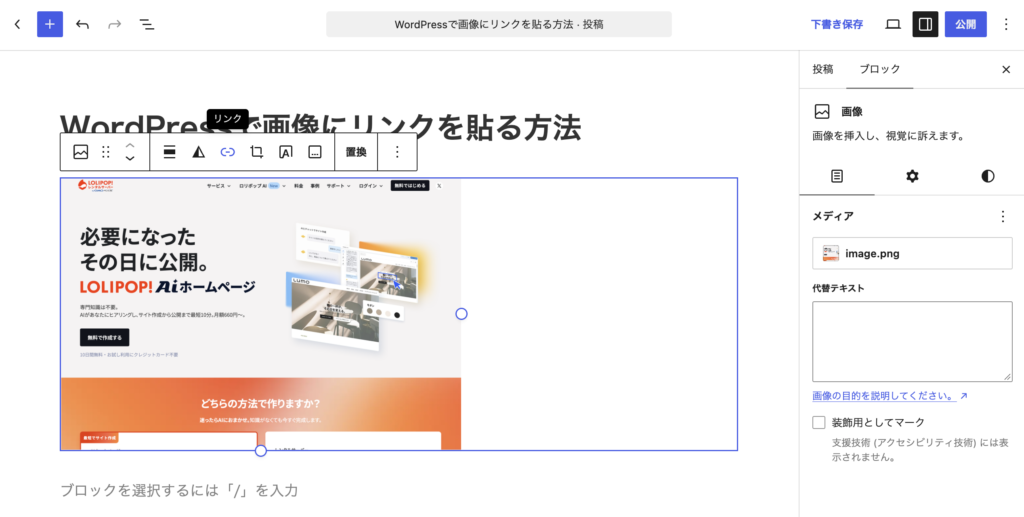Switch to the 投稿 tab

point(823,69)
